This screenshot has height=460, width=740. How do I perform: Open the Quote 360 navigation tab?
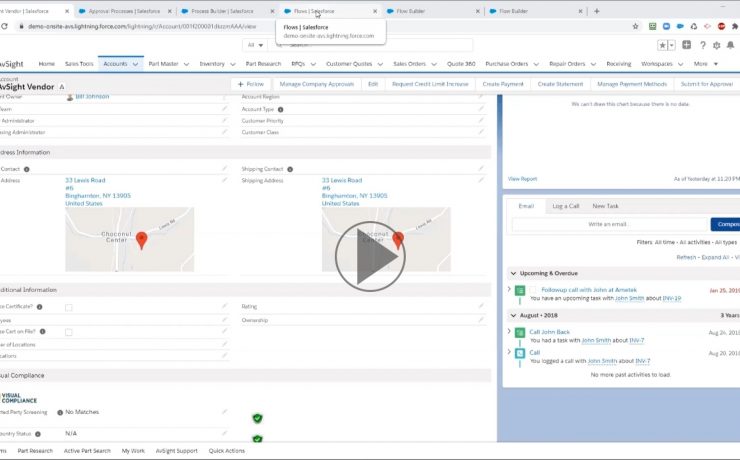(461, 64)
